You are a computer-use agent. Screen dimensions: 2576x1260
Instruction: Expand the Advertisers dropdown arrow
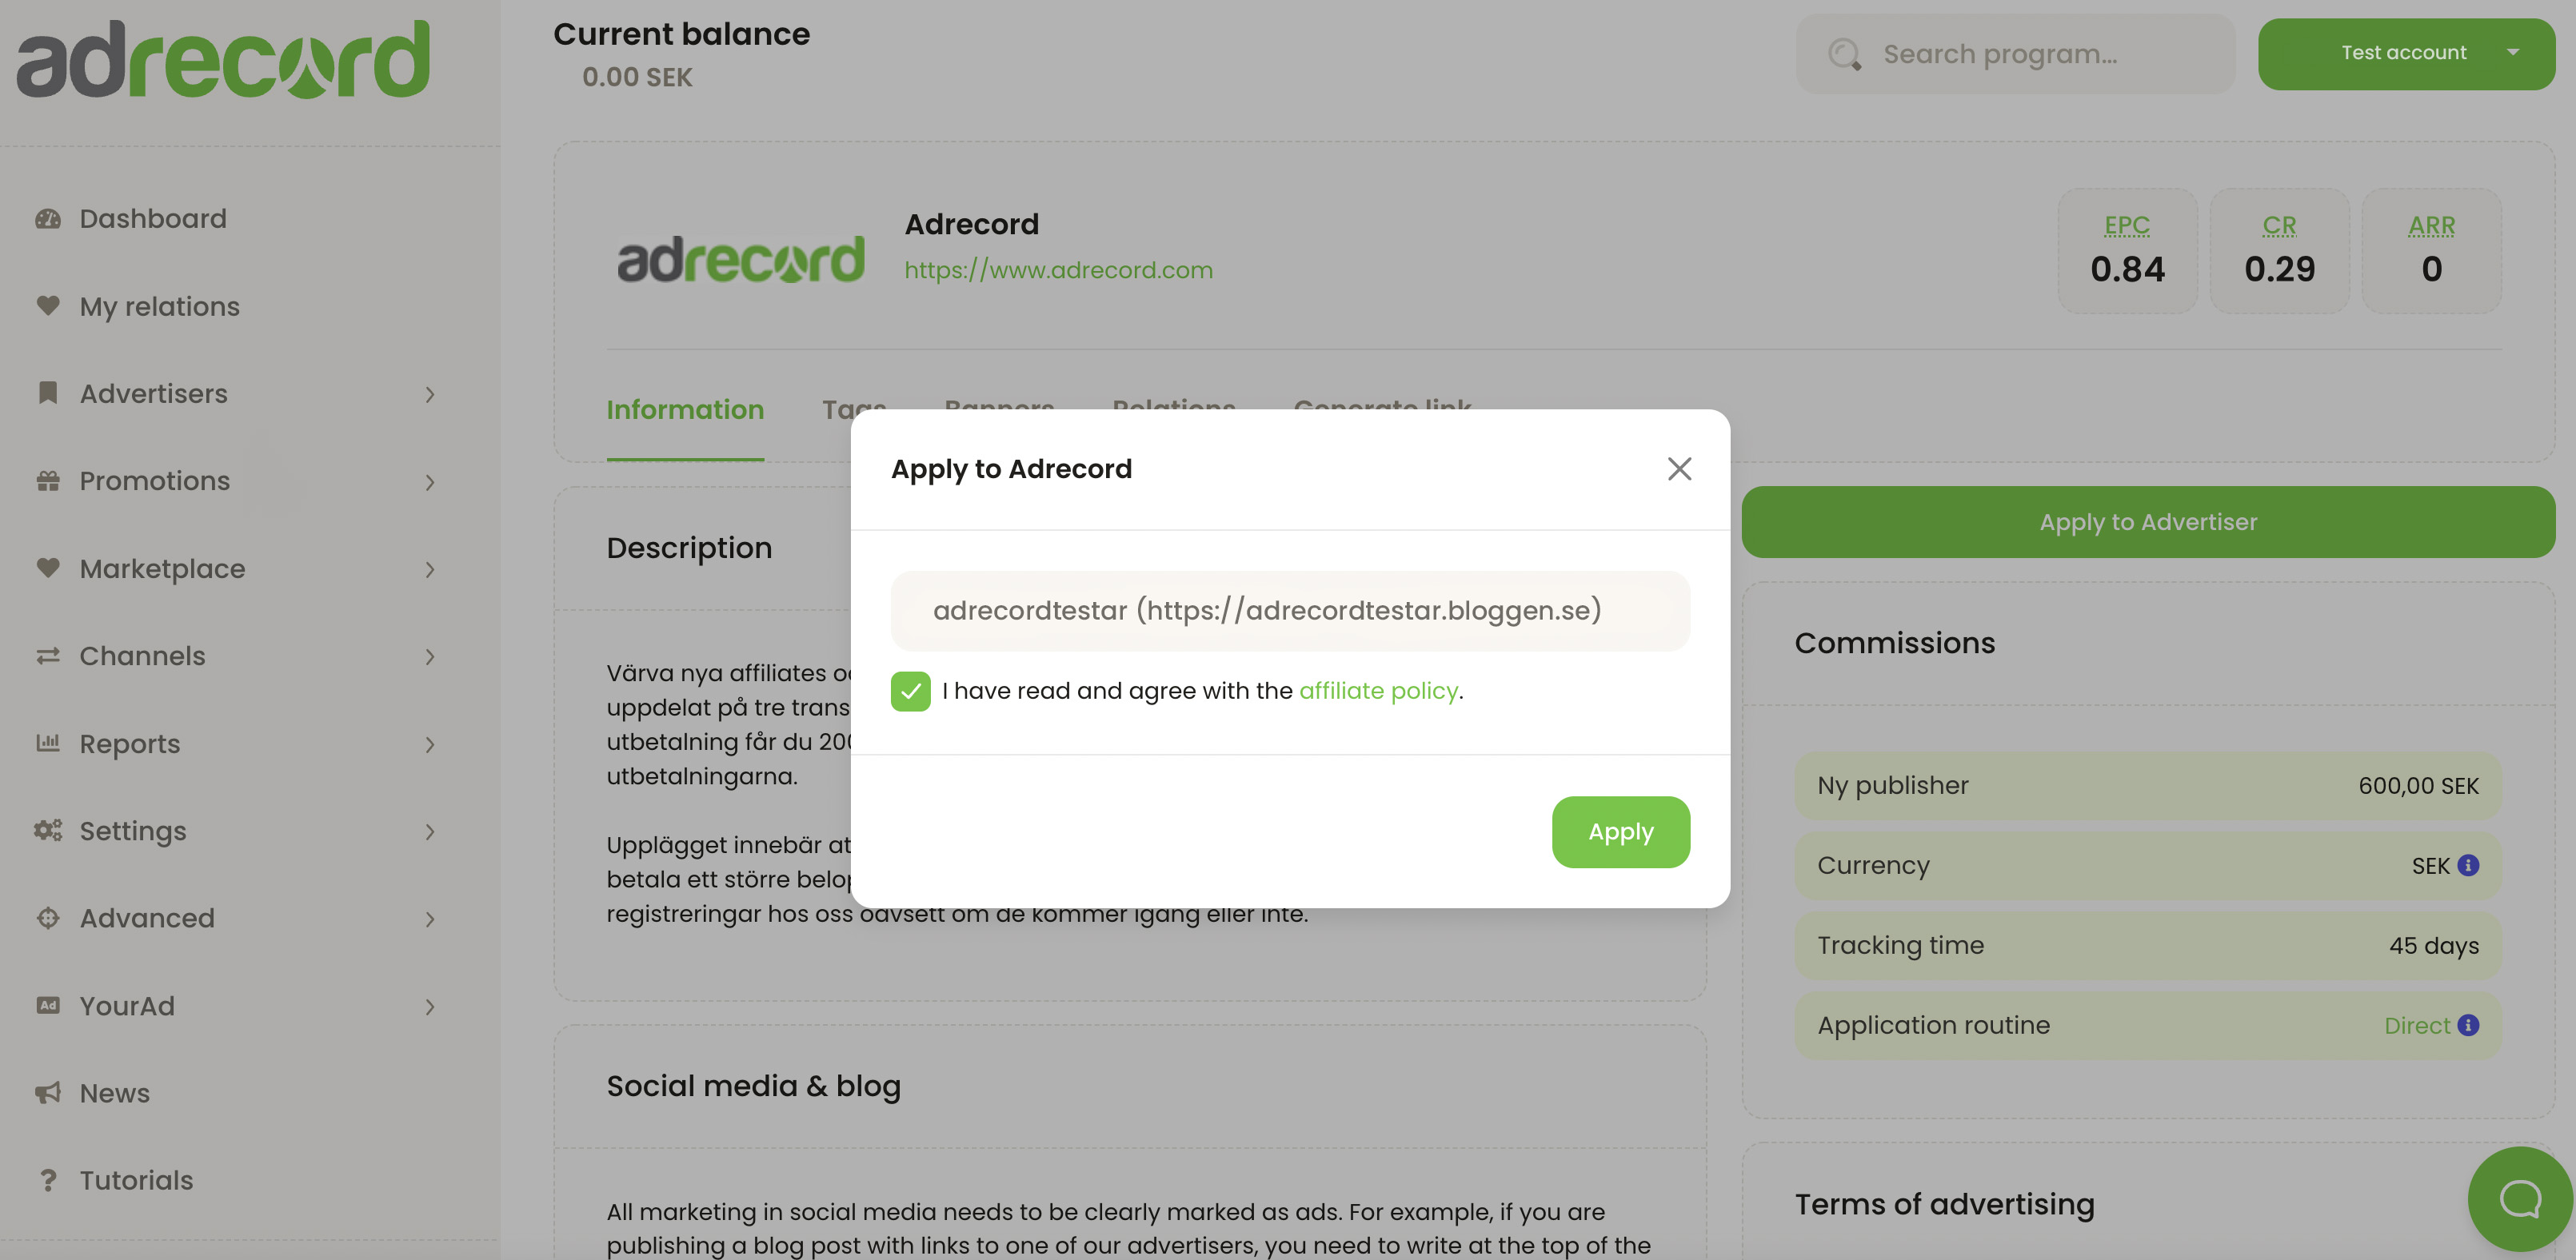pyautogui.click(x=430, y=394)
